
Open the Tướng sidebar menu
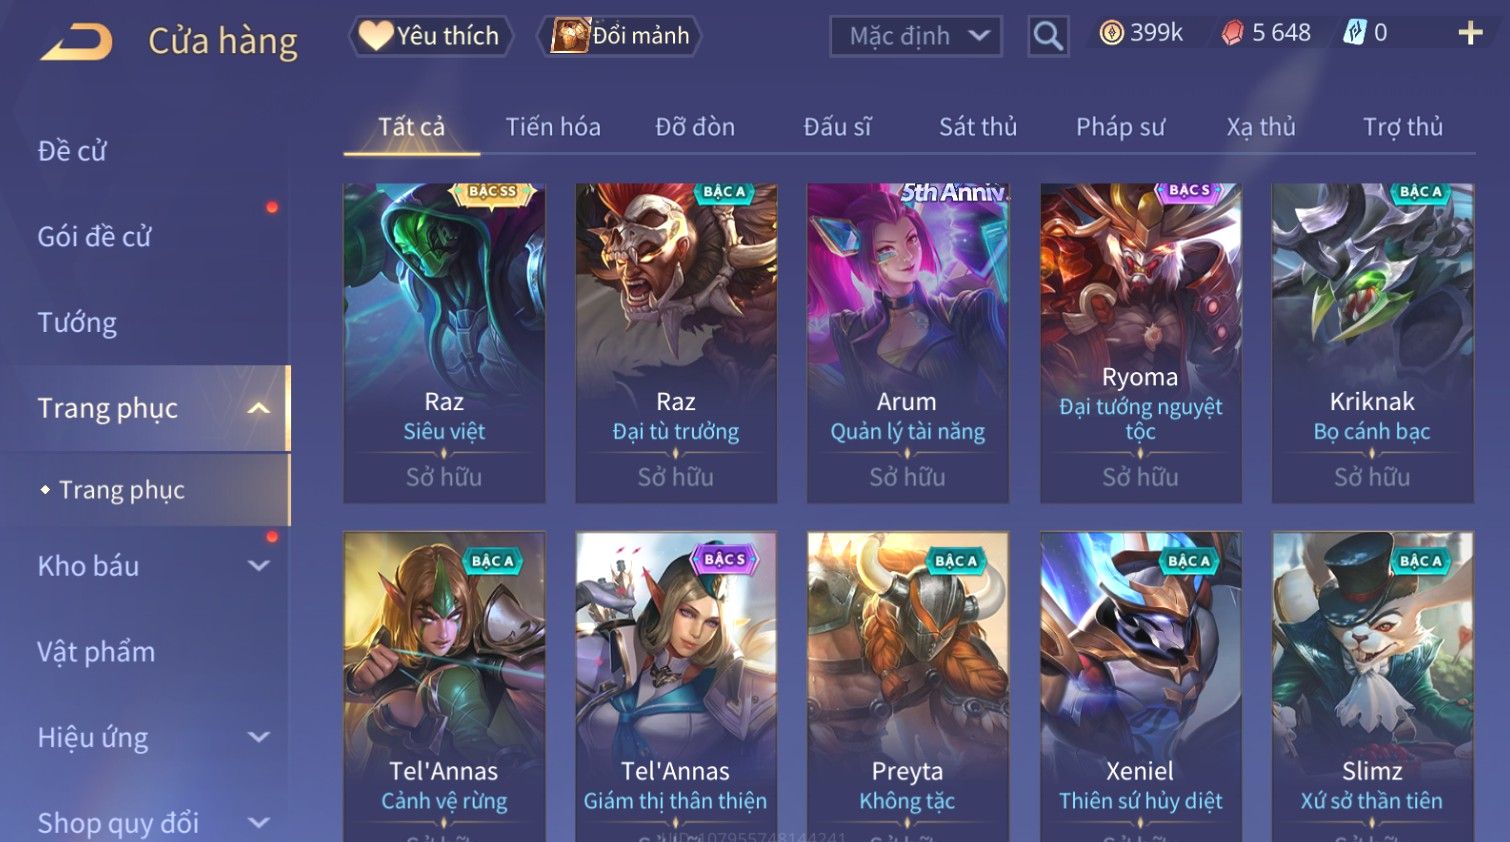tap(77, 322)
